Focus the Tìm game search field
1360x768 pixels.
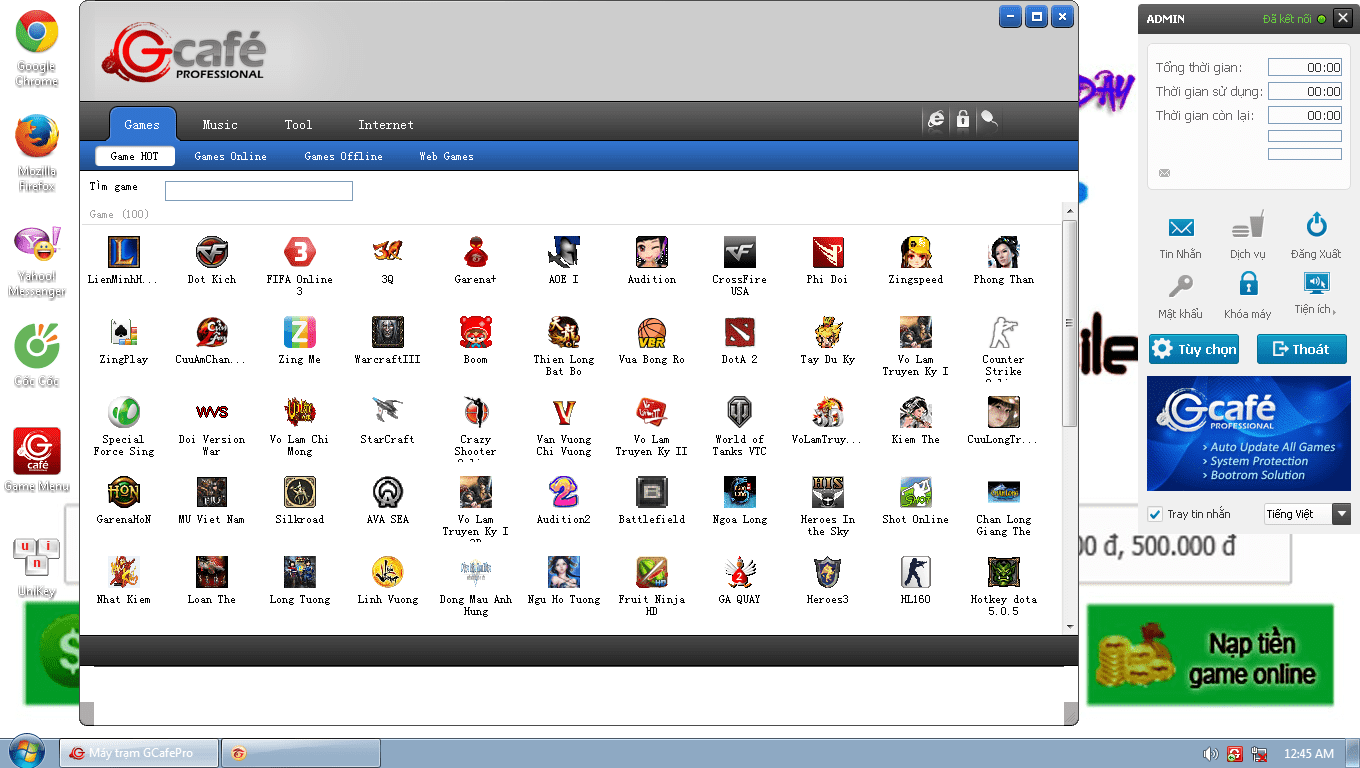coord(259,191)
